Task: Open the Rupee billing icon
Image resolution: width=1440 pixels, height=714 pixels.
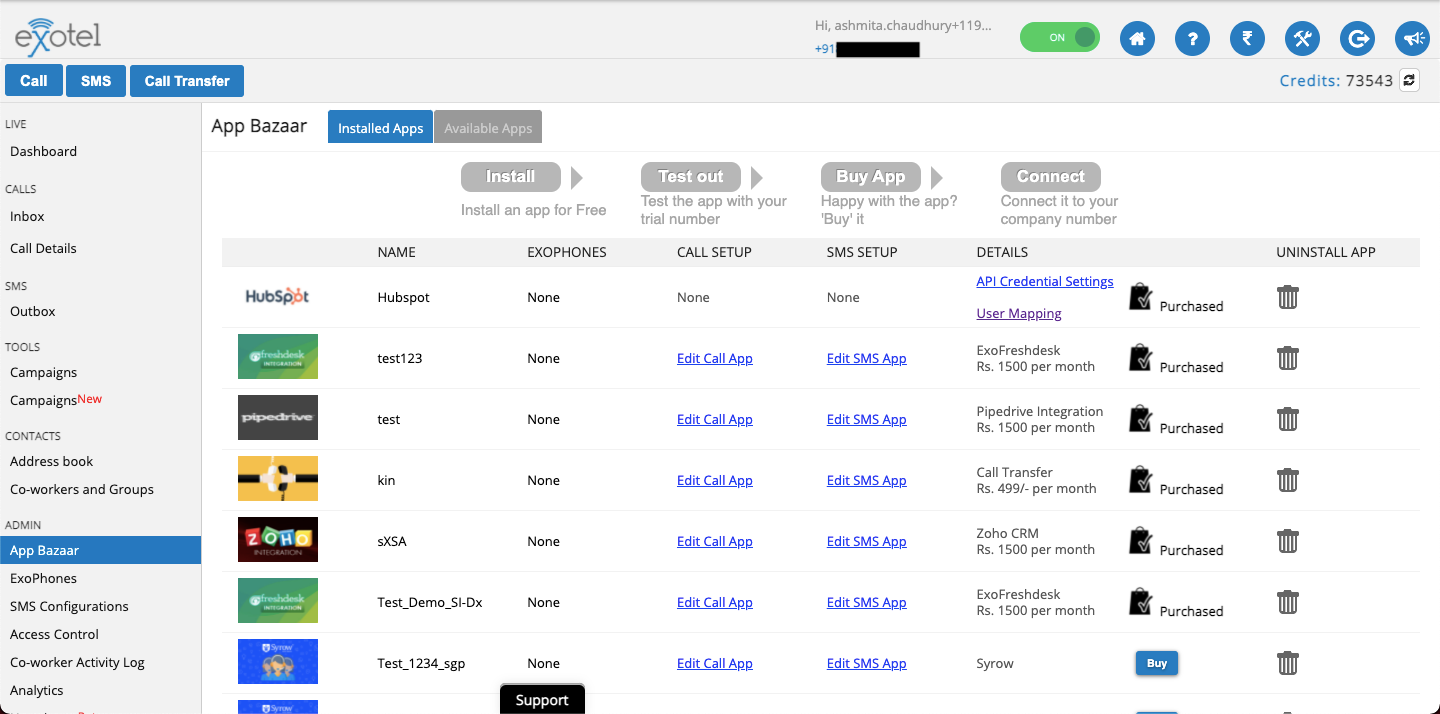Action: pos(1247,39)
